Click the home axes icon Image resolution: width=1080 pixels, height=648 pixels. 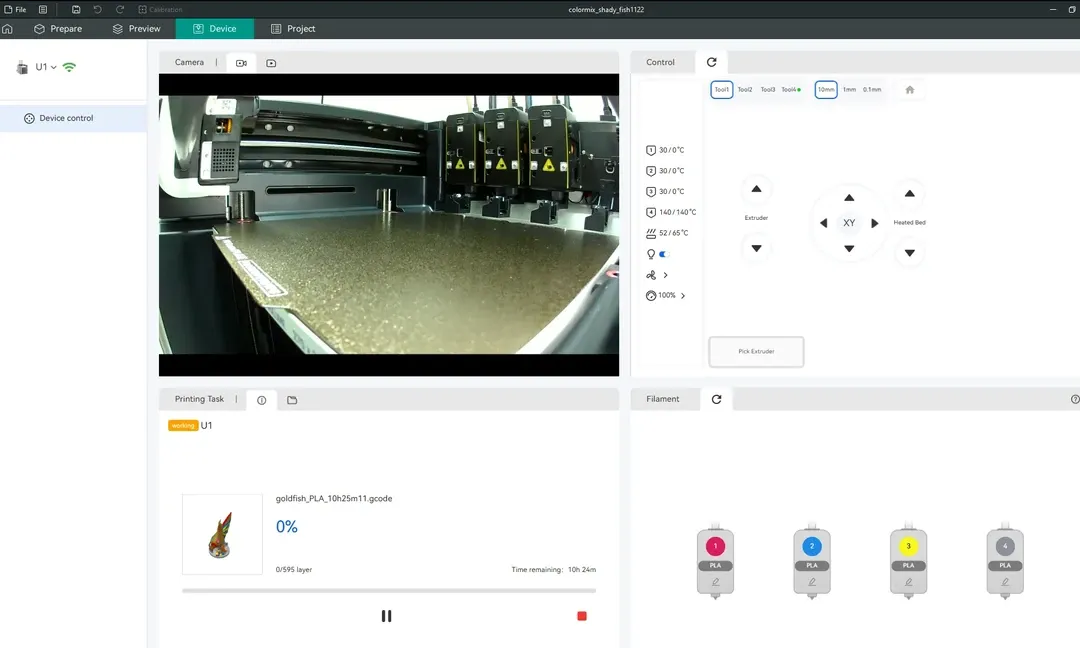tap(909, 90)
